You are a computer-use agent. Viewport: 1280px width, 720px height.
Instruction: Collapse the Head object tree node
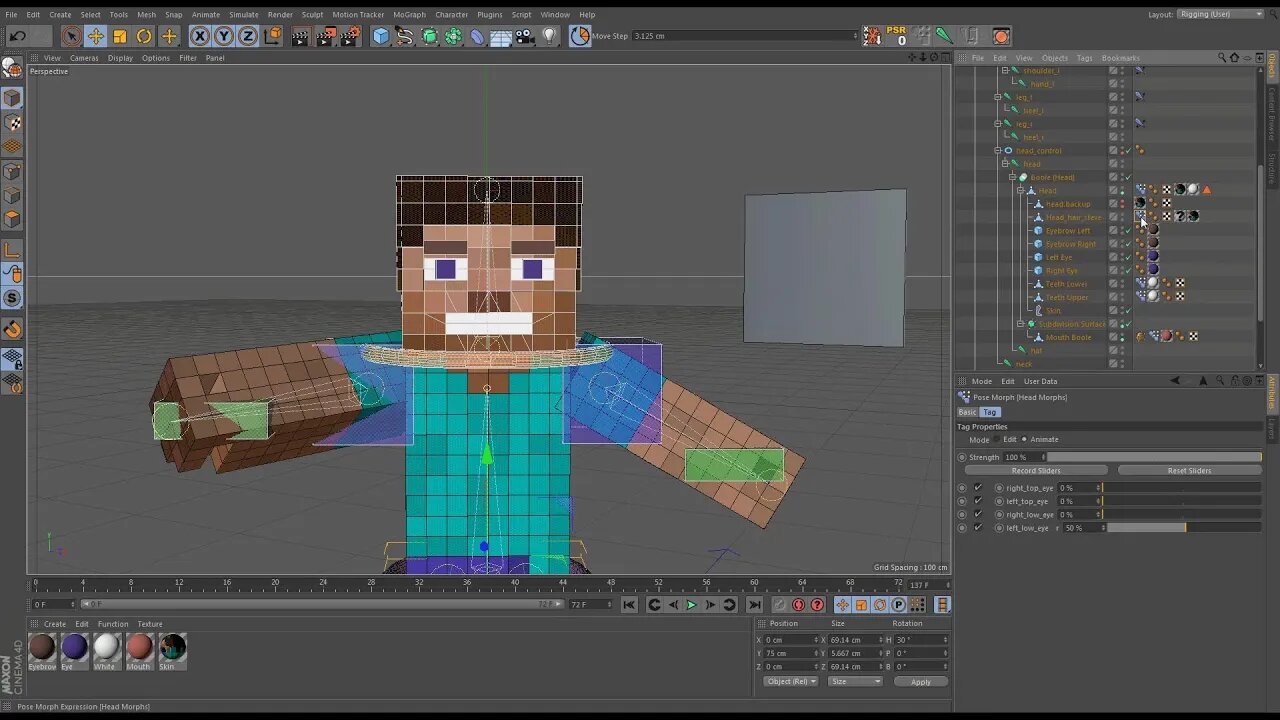click(x=1020, y=191)
